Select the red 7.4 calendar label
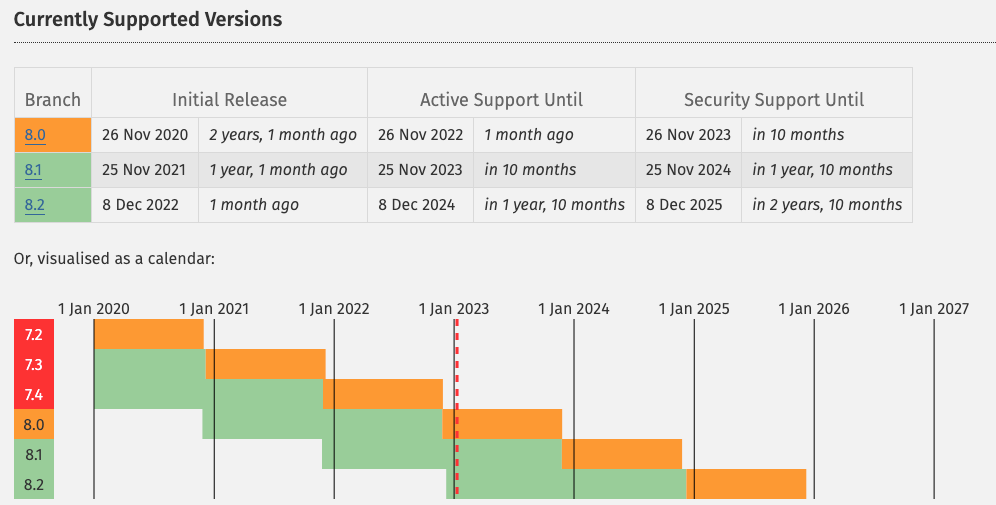Viewport: 996px width, 505px height. (34, 394)
